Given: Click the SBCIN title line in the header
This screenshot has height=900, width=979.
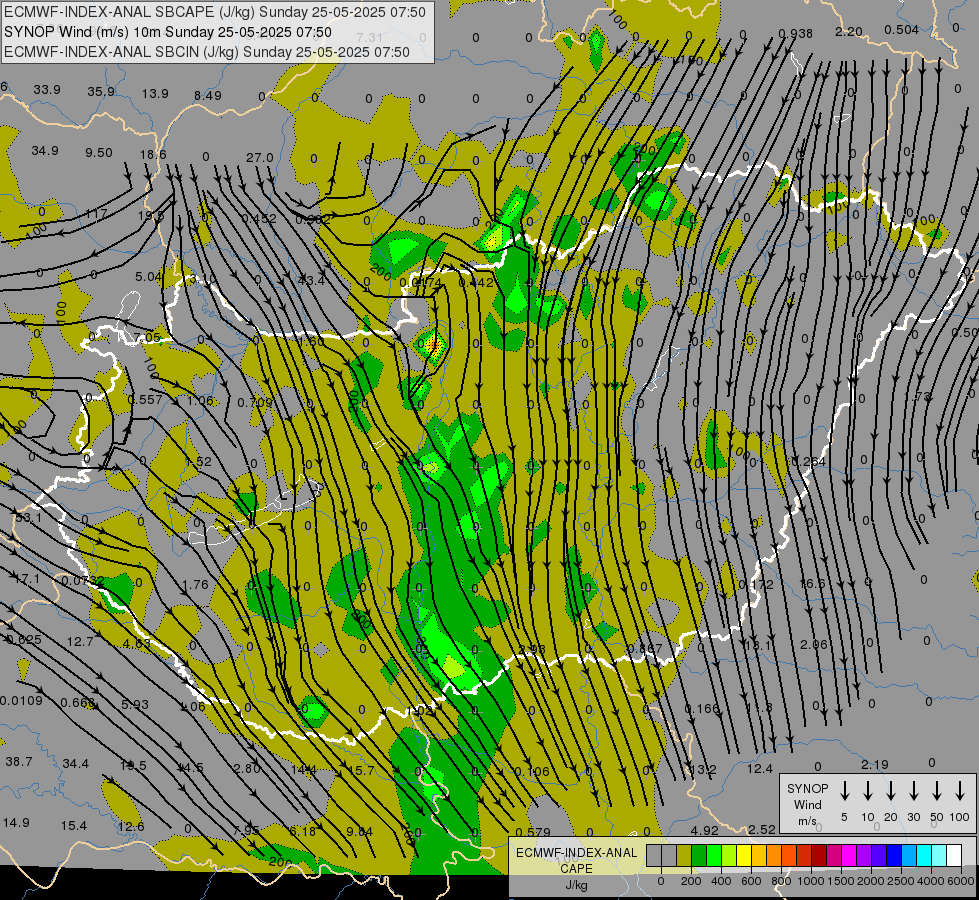Looking at the screenshot, I should point(207,52).
